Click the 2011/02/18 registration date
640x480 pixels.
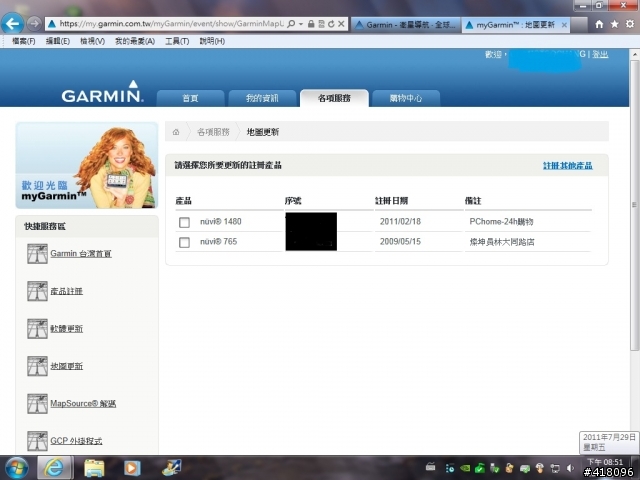point(400,222)
